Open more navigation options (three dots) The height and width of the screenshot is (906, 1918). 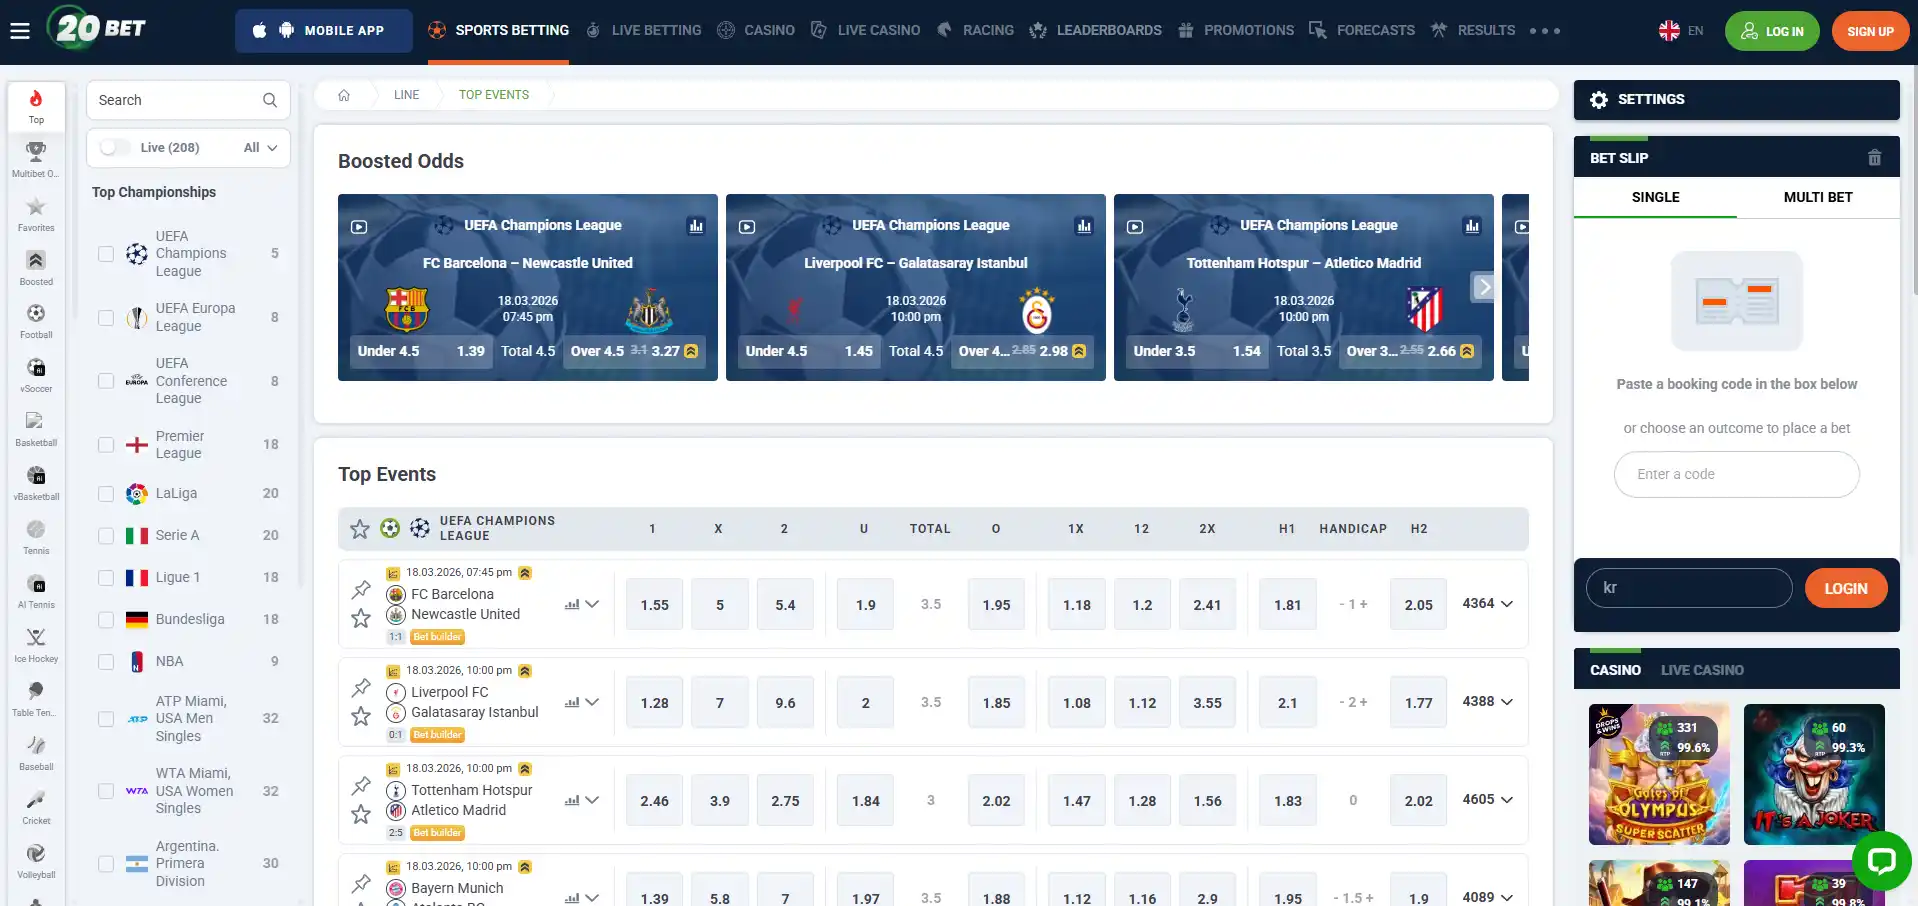[1544, 31]
